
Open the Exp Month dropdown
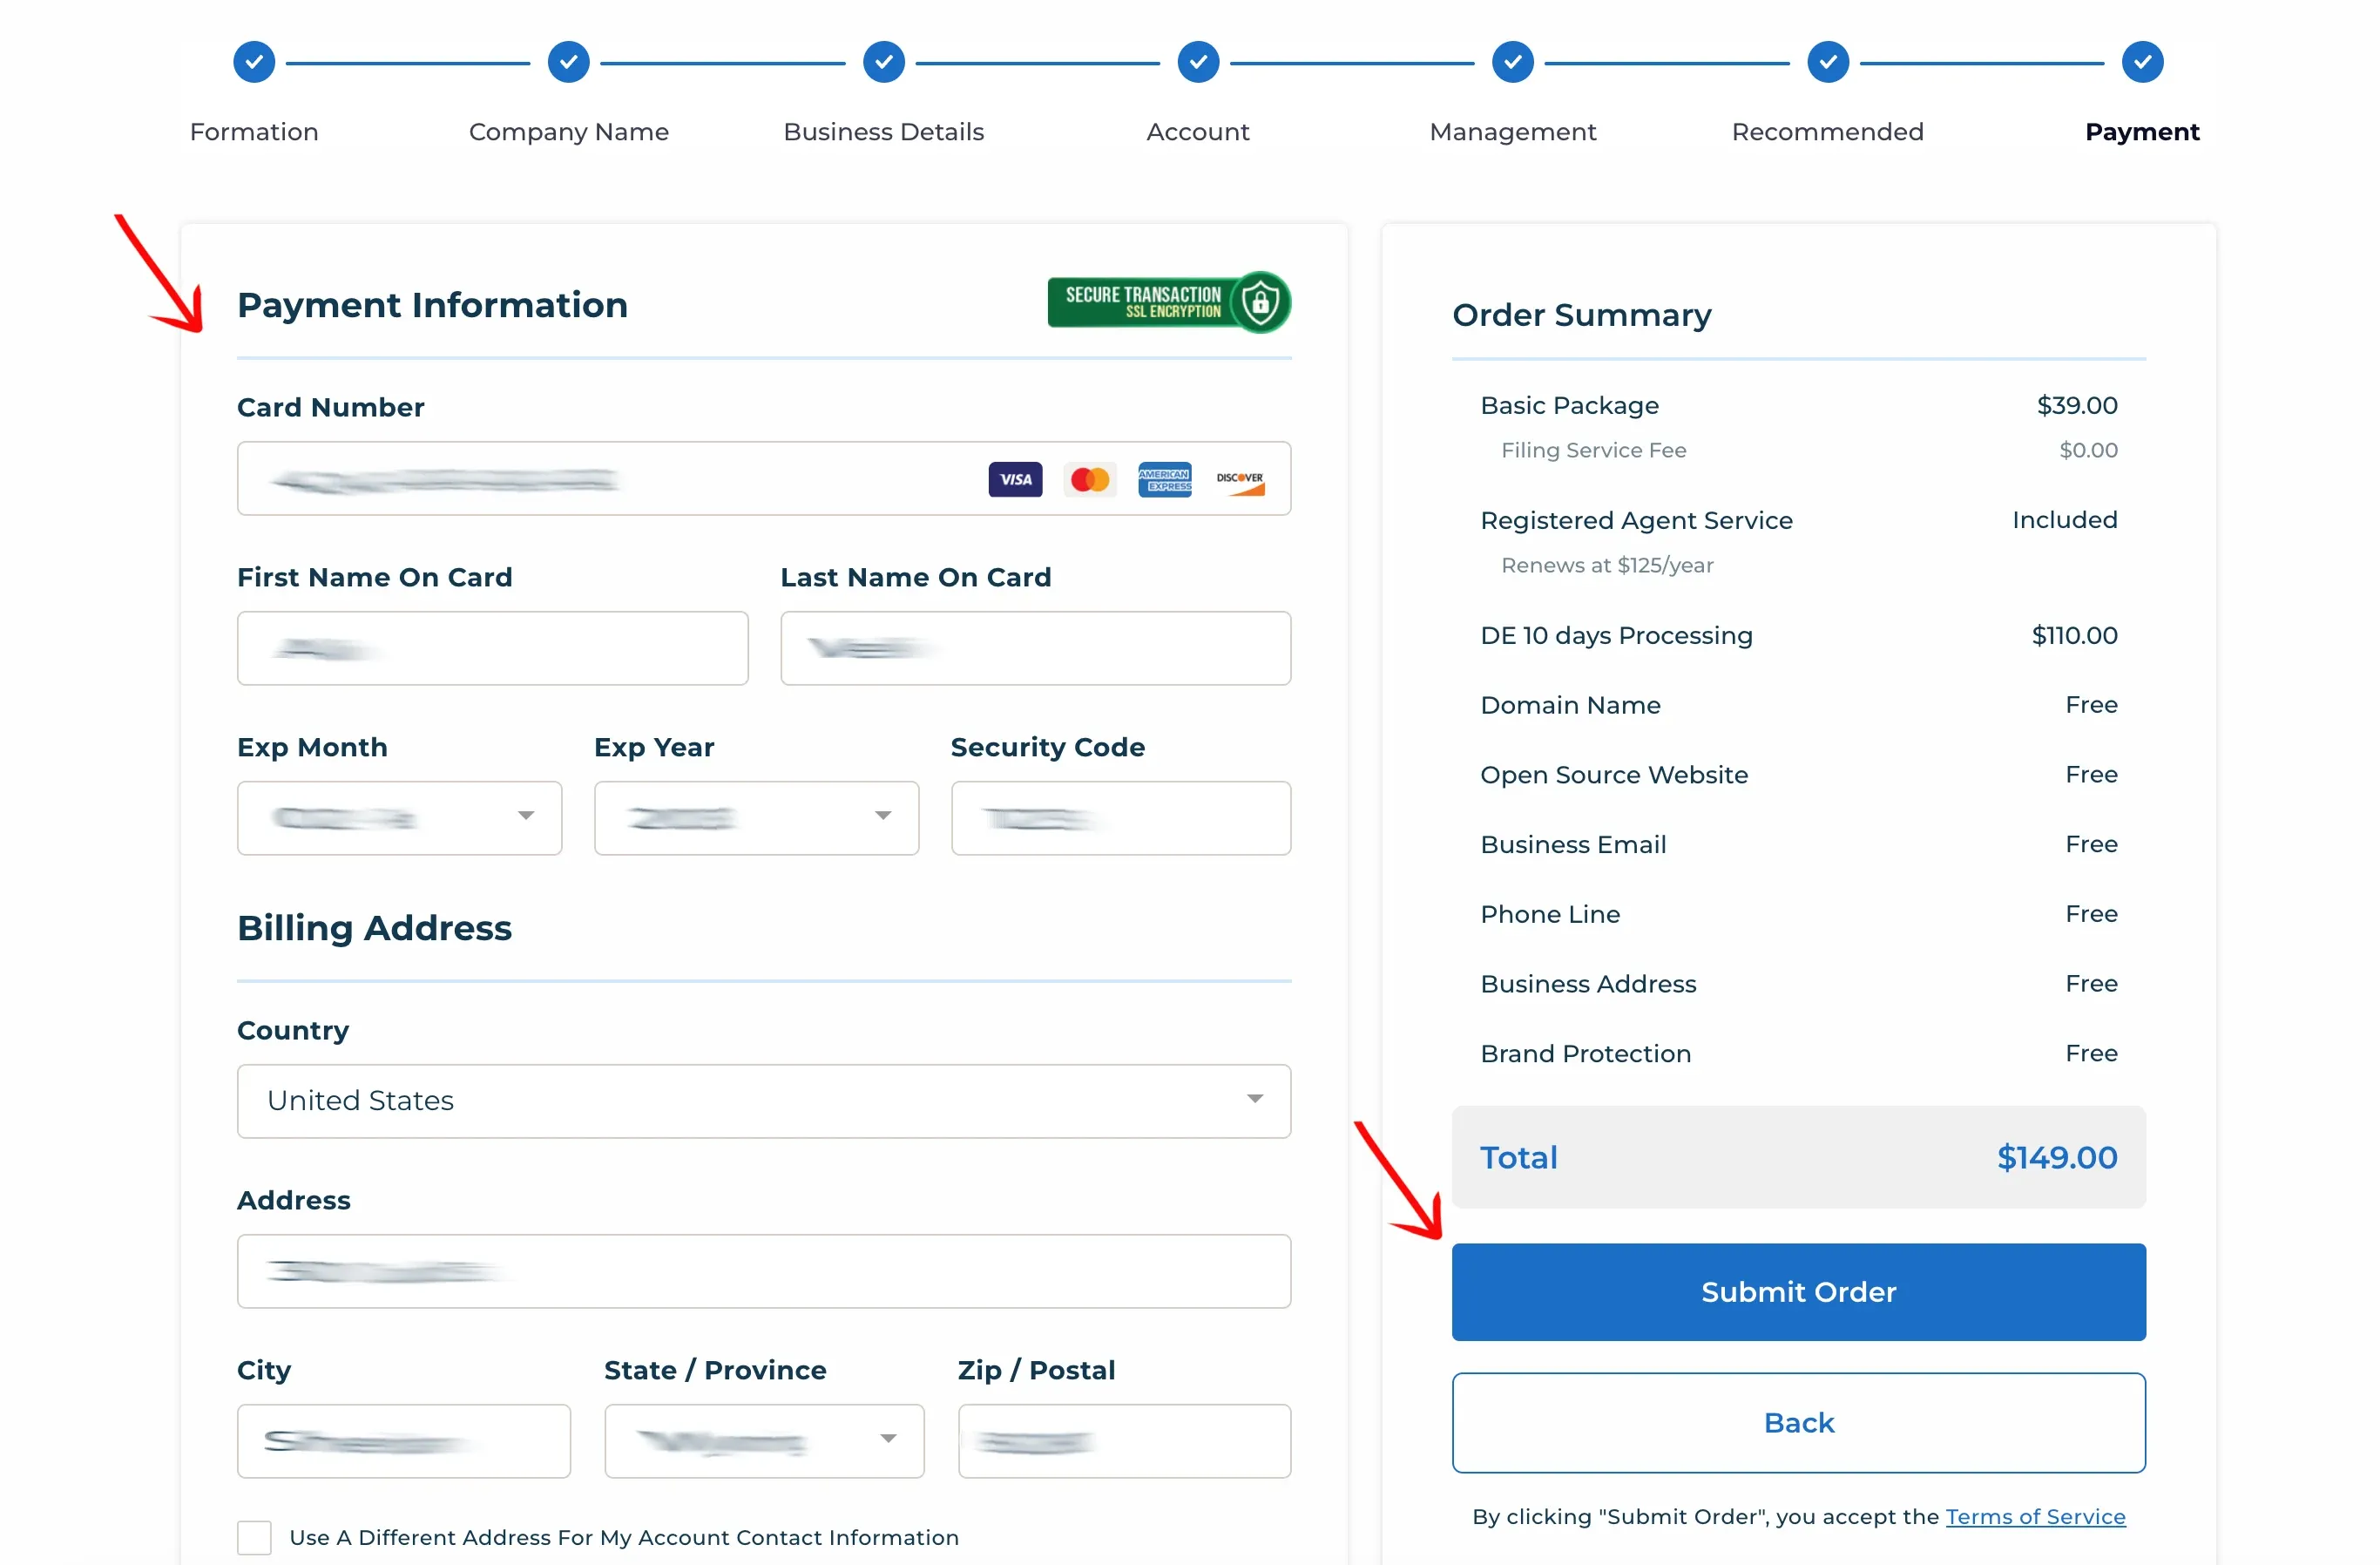(x=399, y=818)
